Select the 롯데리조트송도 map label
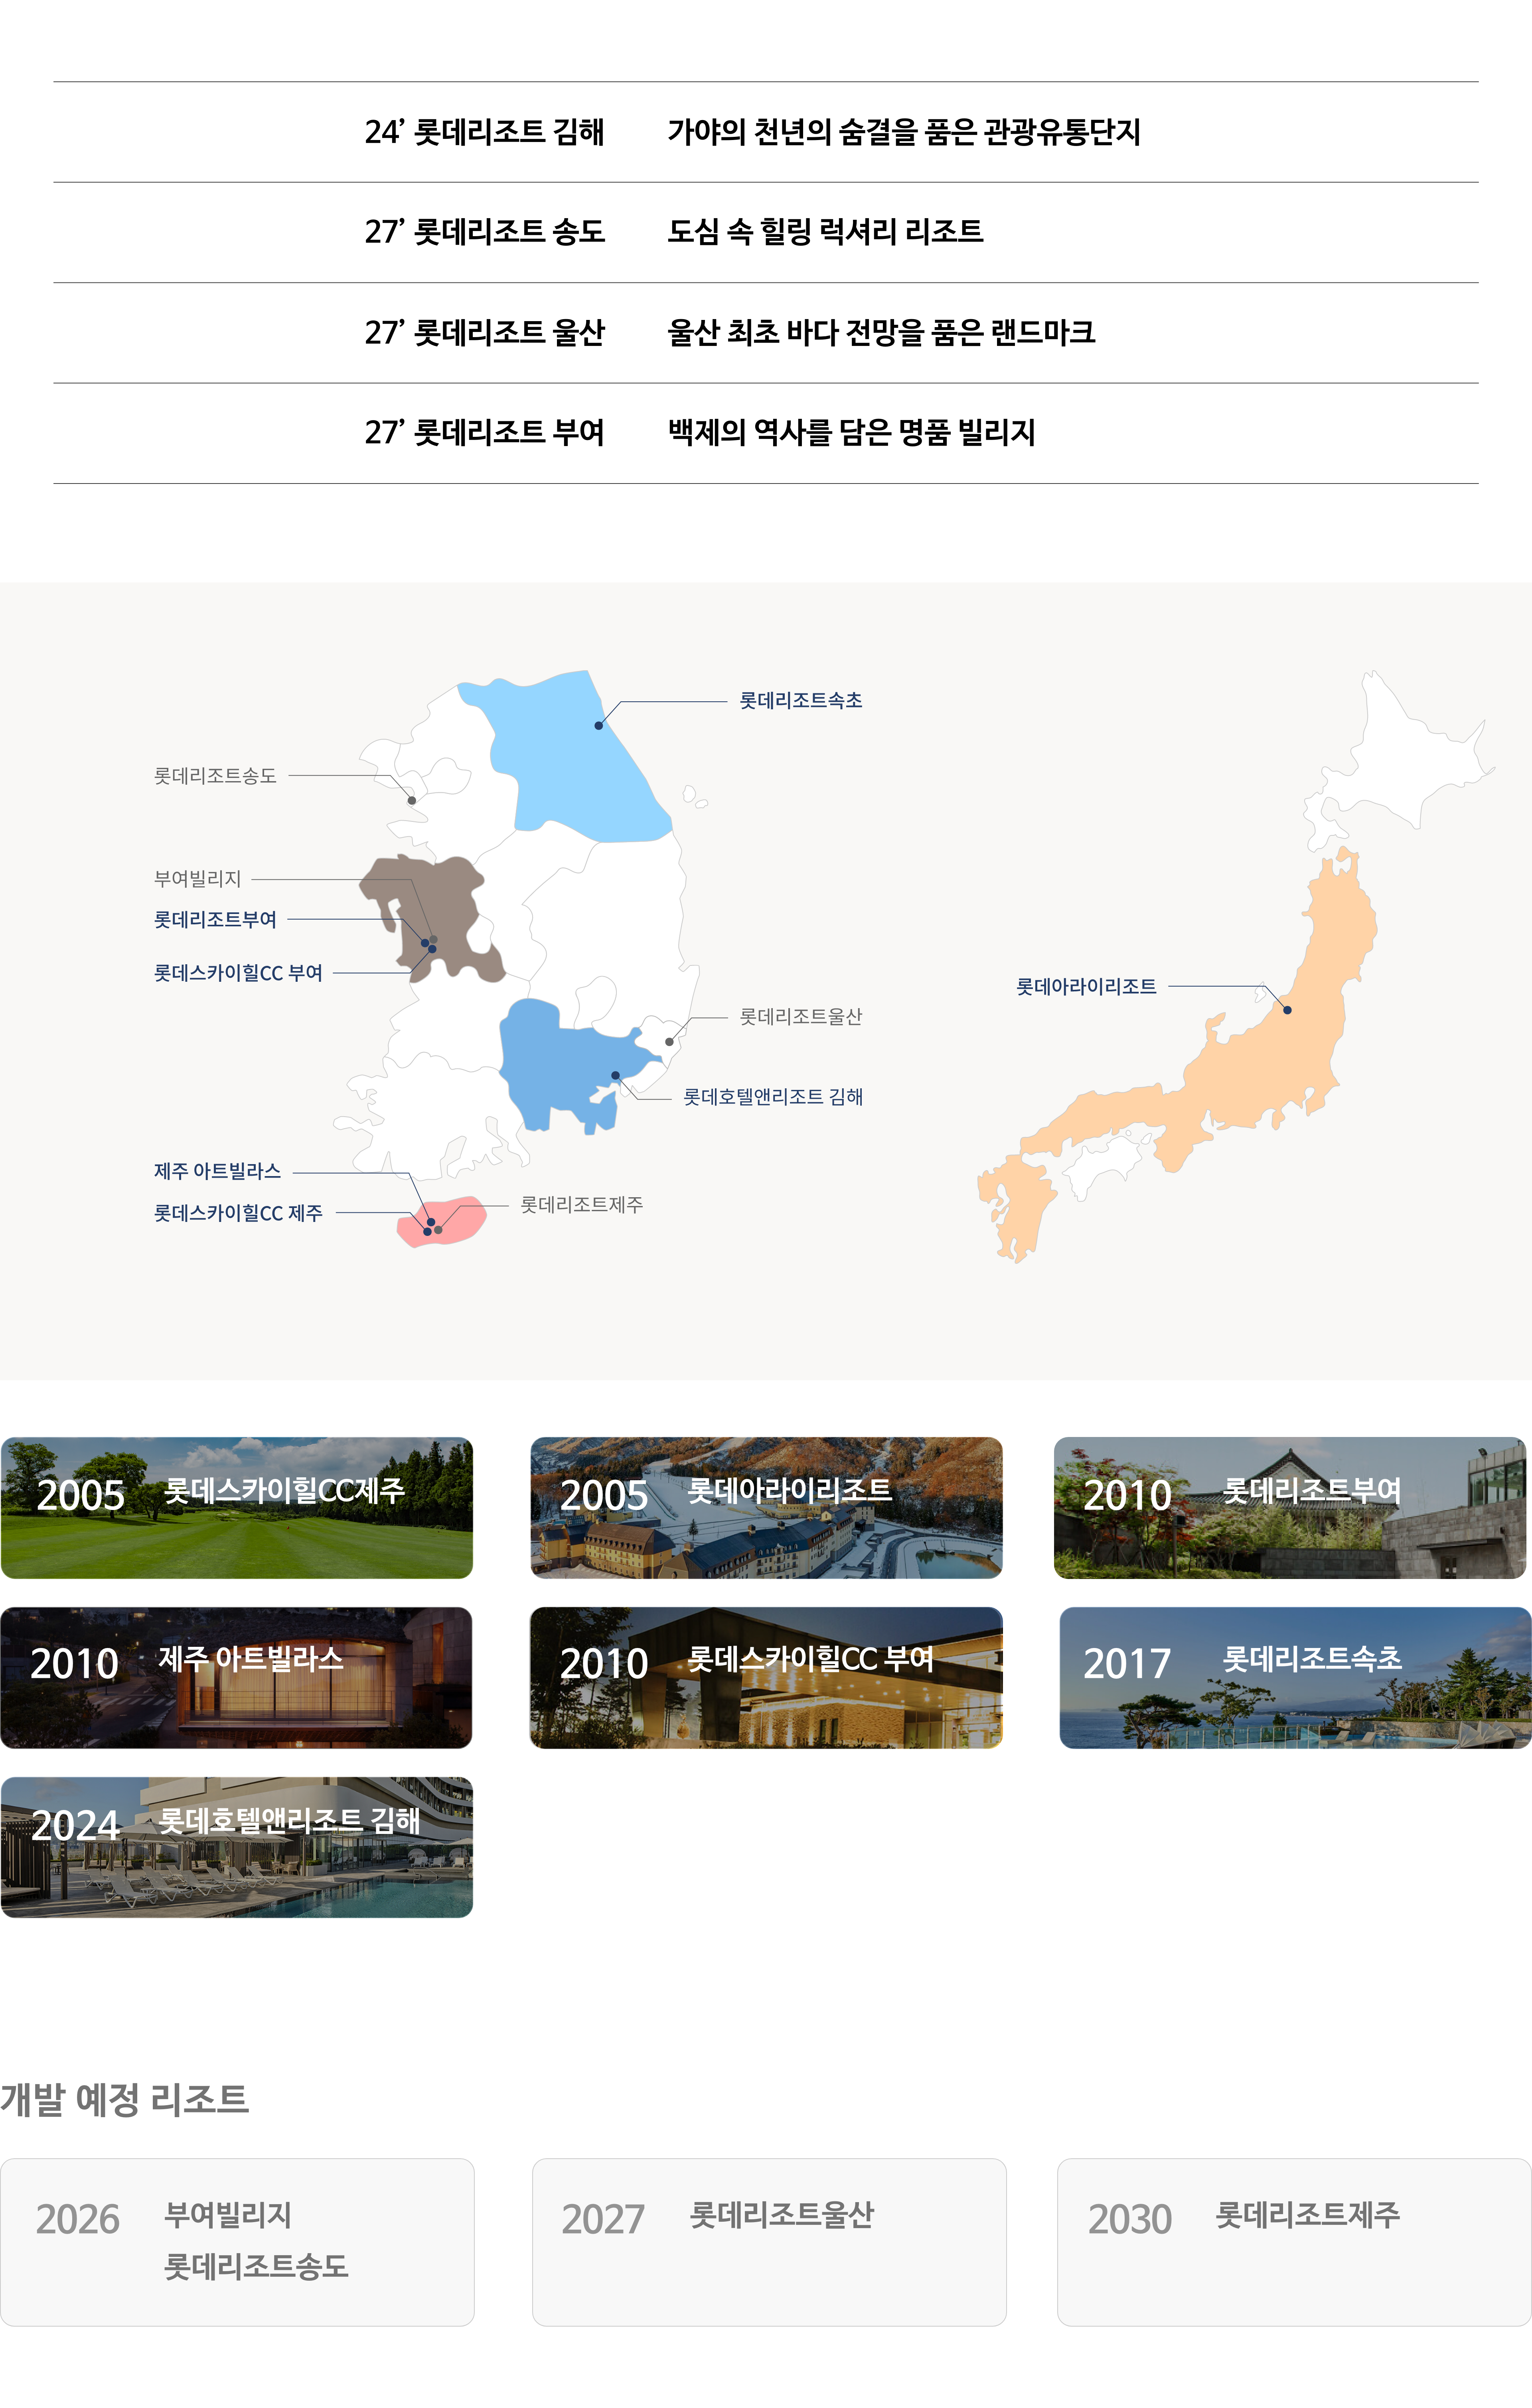Screen dimensions: 1532x2408 pyautogui.click(x=215, y=776)
